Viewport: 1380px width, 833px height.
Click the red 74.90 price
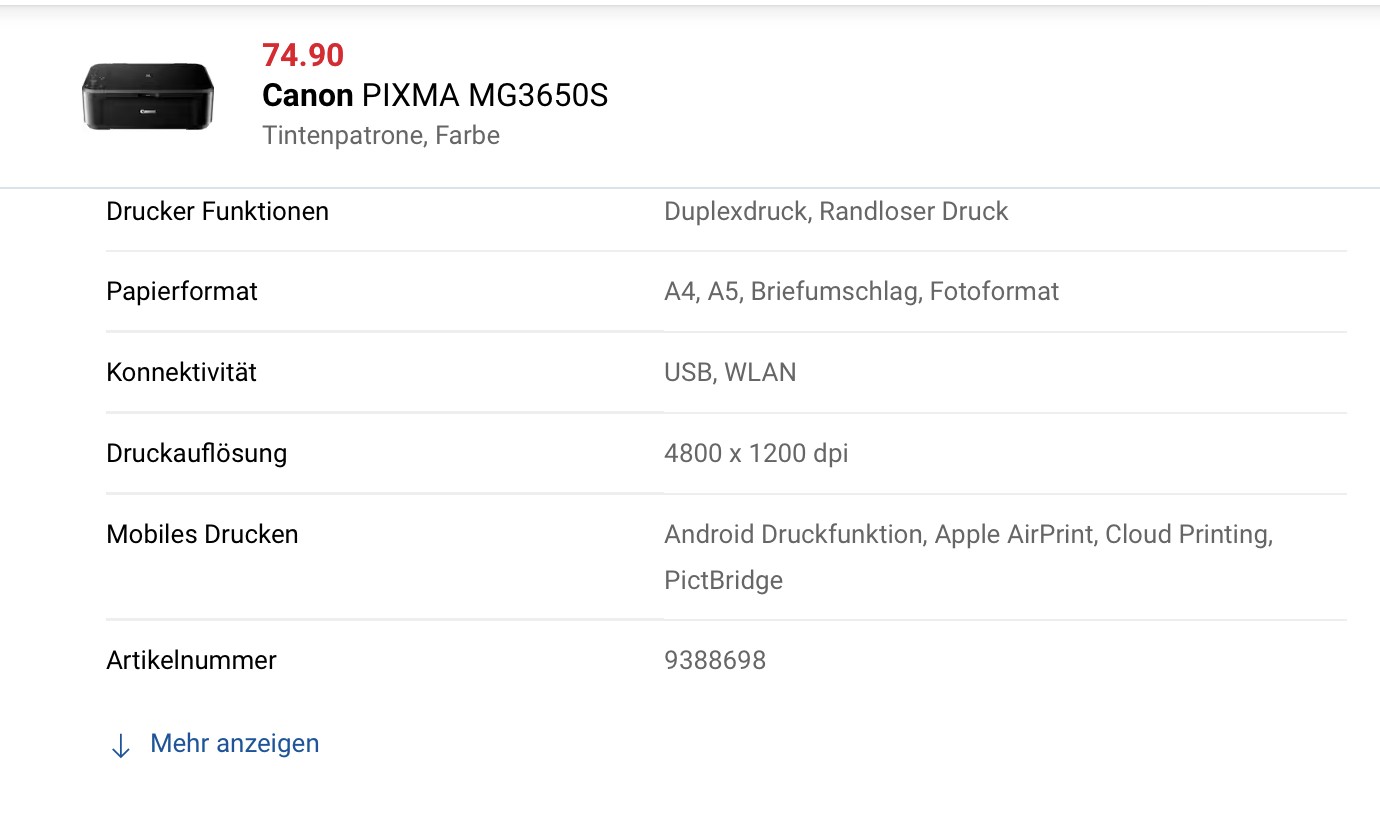(x=303, y=55)
